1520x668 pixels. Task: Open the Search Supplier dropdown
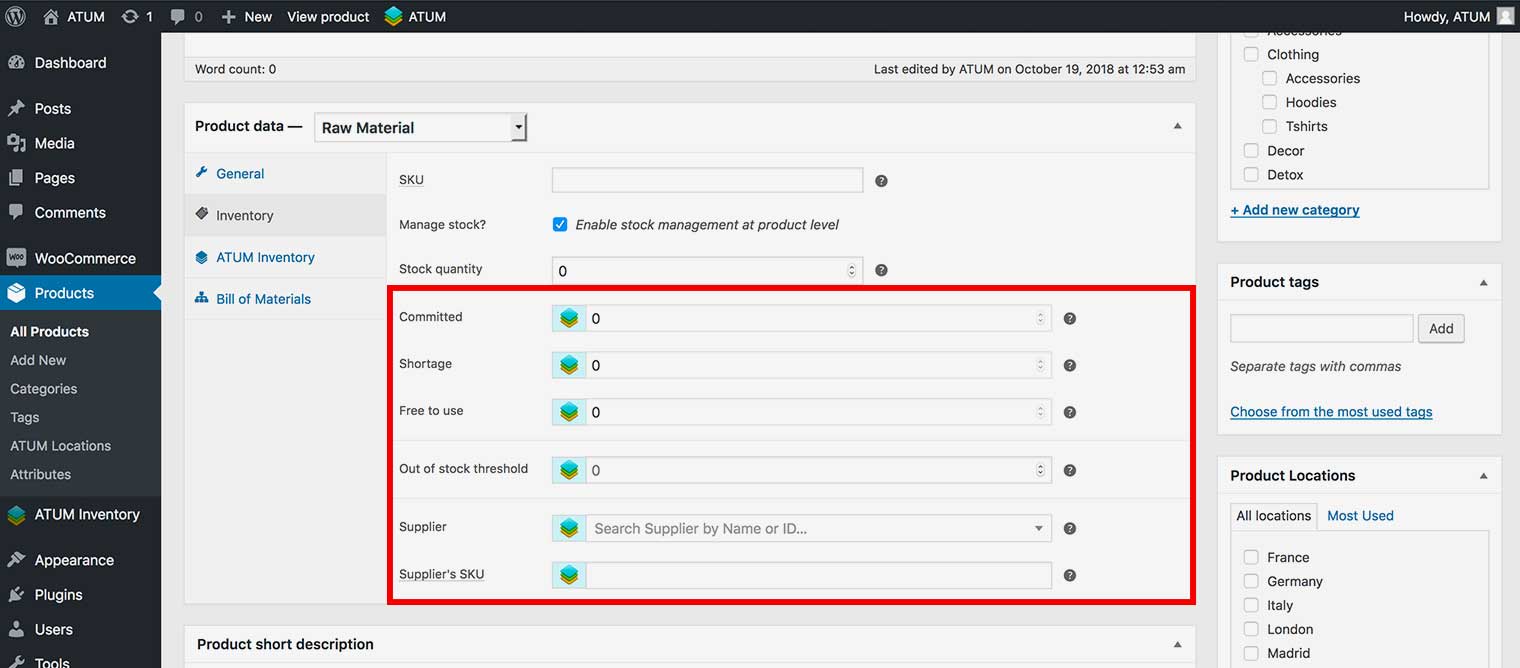click(817, 528)
